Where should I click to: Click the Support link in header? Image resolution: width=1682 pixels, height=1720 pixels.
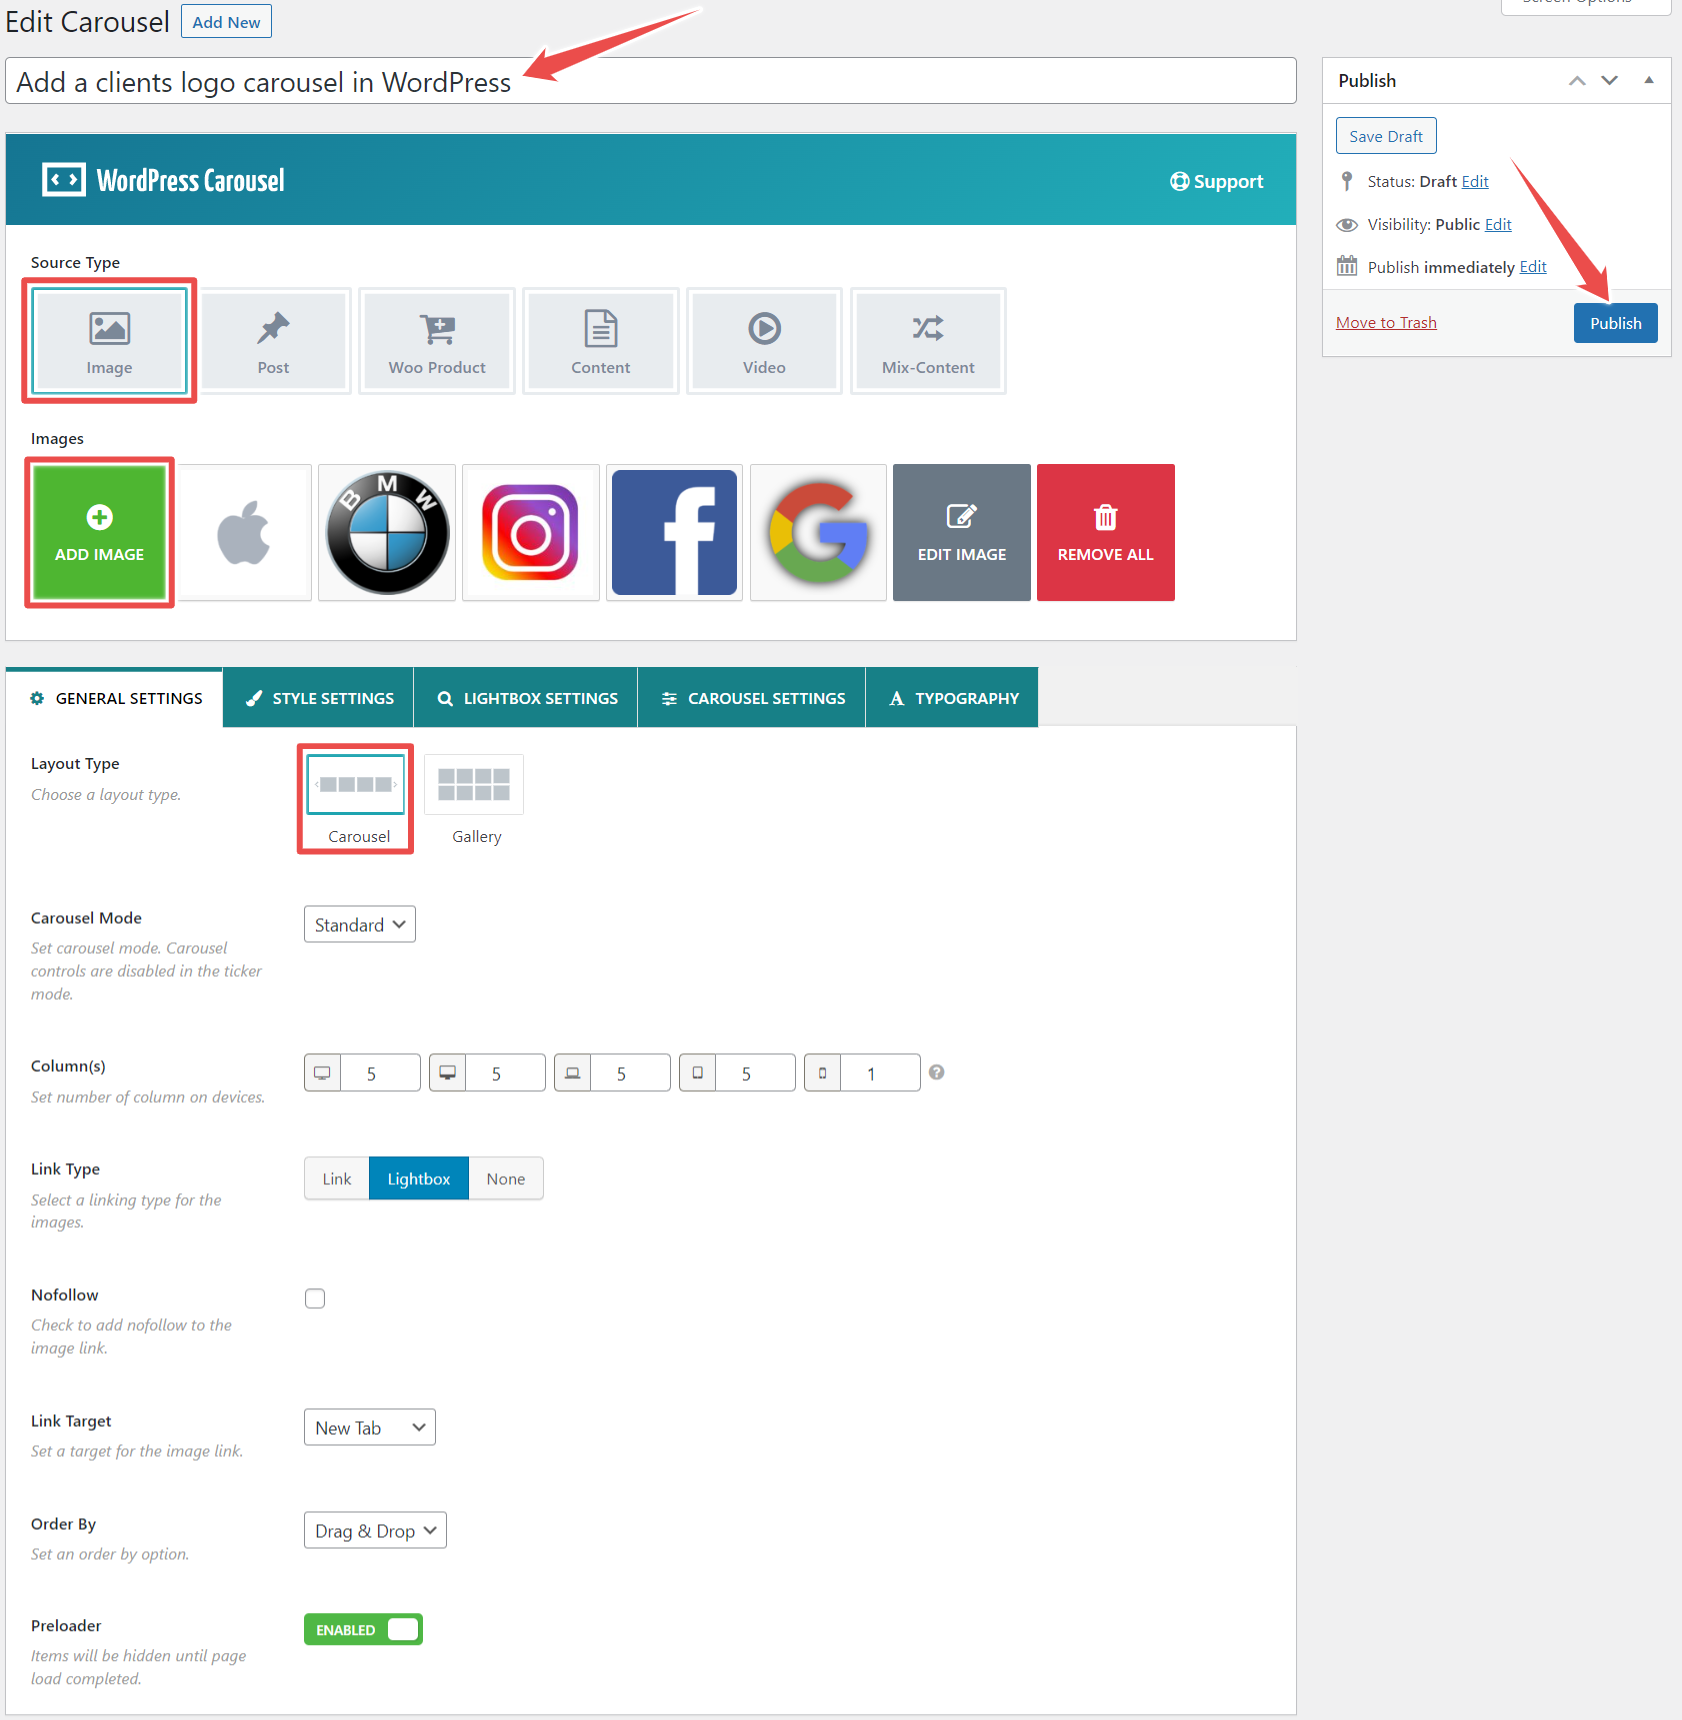(1217, 181)
